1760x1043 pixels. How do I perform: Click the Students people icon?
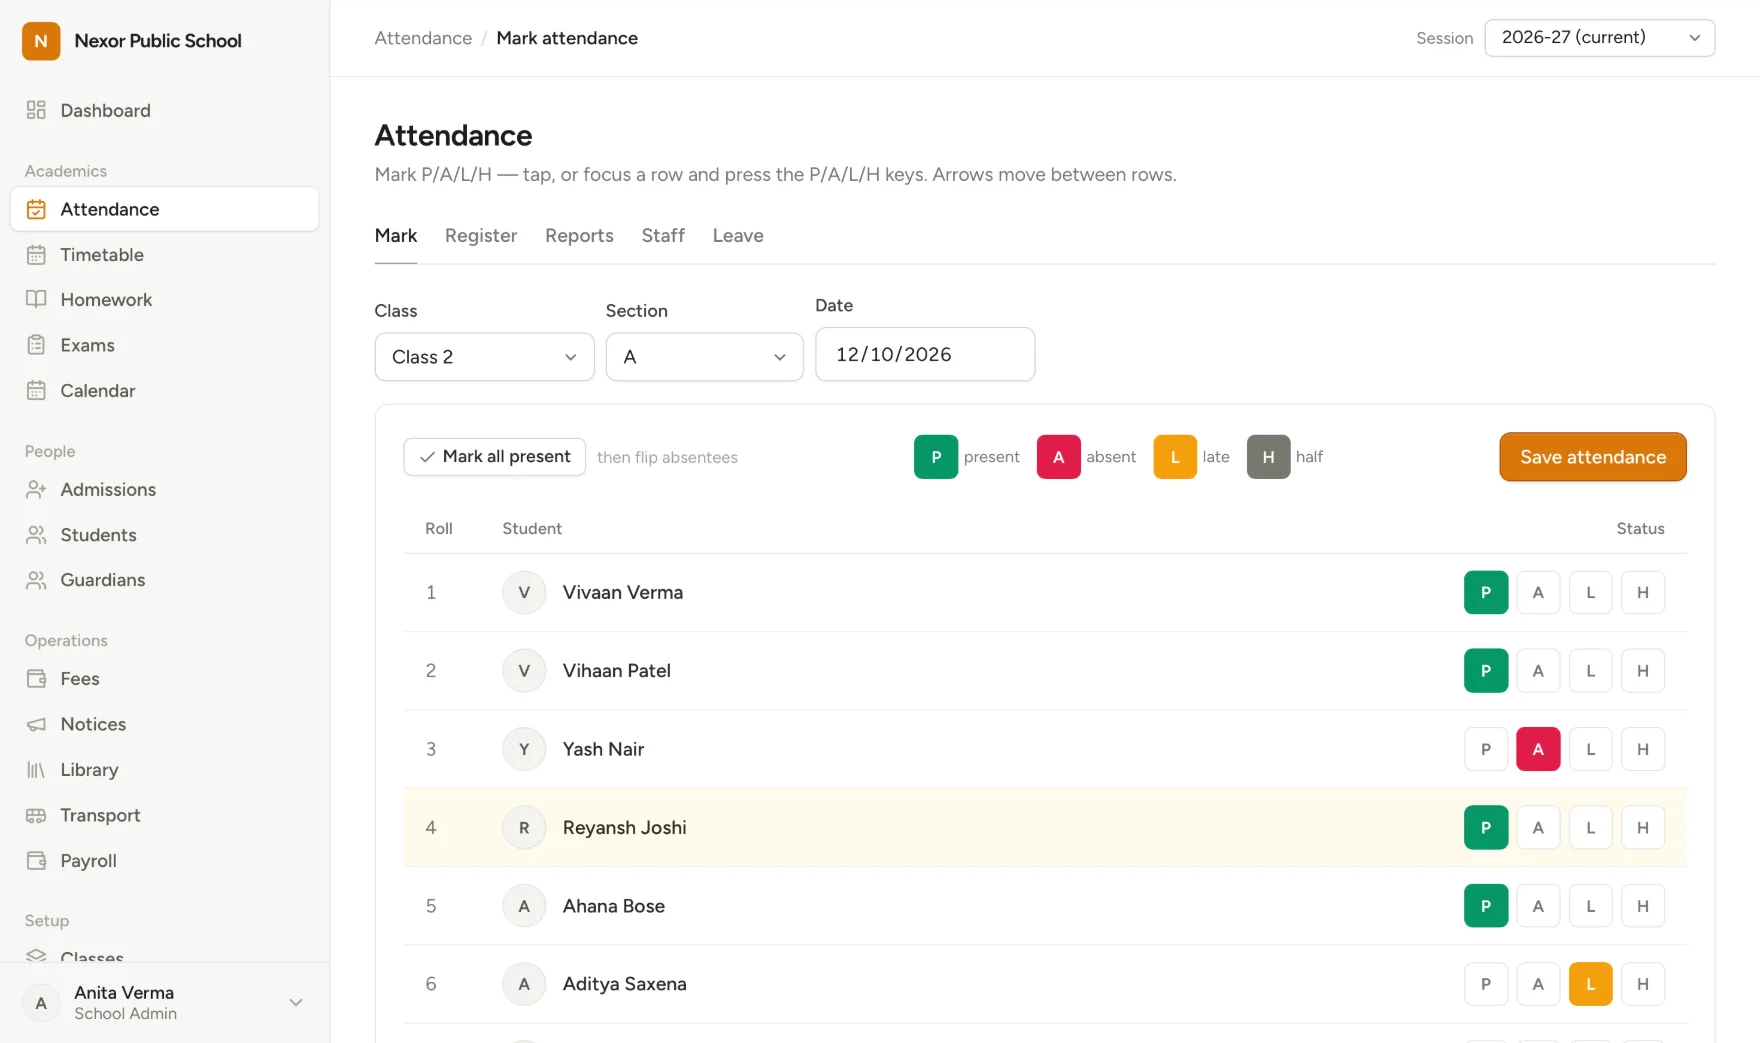point(36,535)
